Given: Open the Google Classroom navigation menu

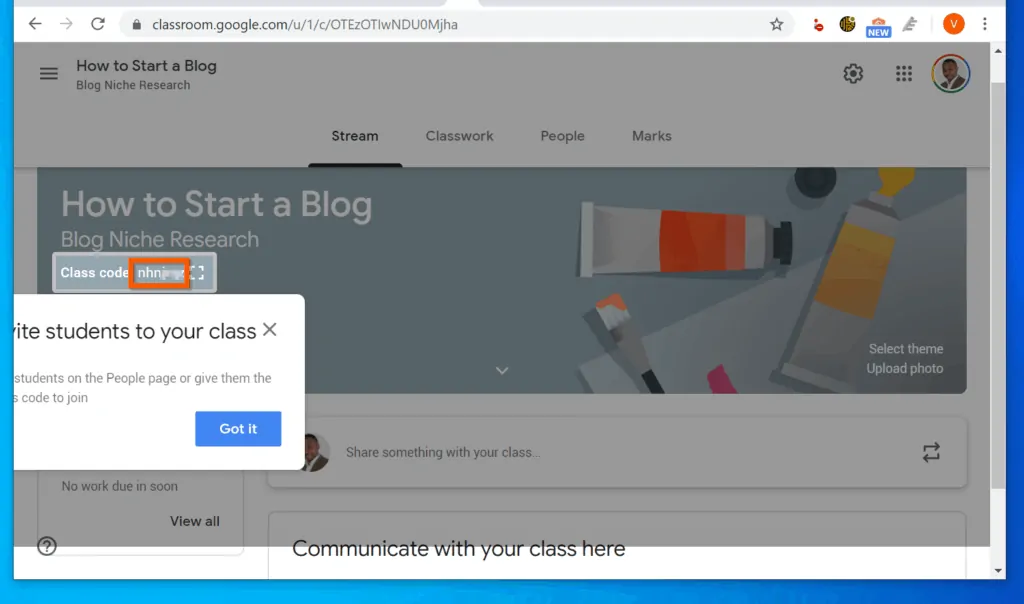Looking at the screenshot, I should 48,73.
